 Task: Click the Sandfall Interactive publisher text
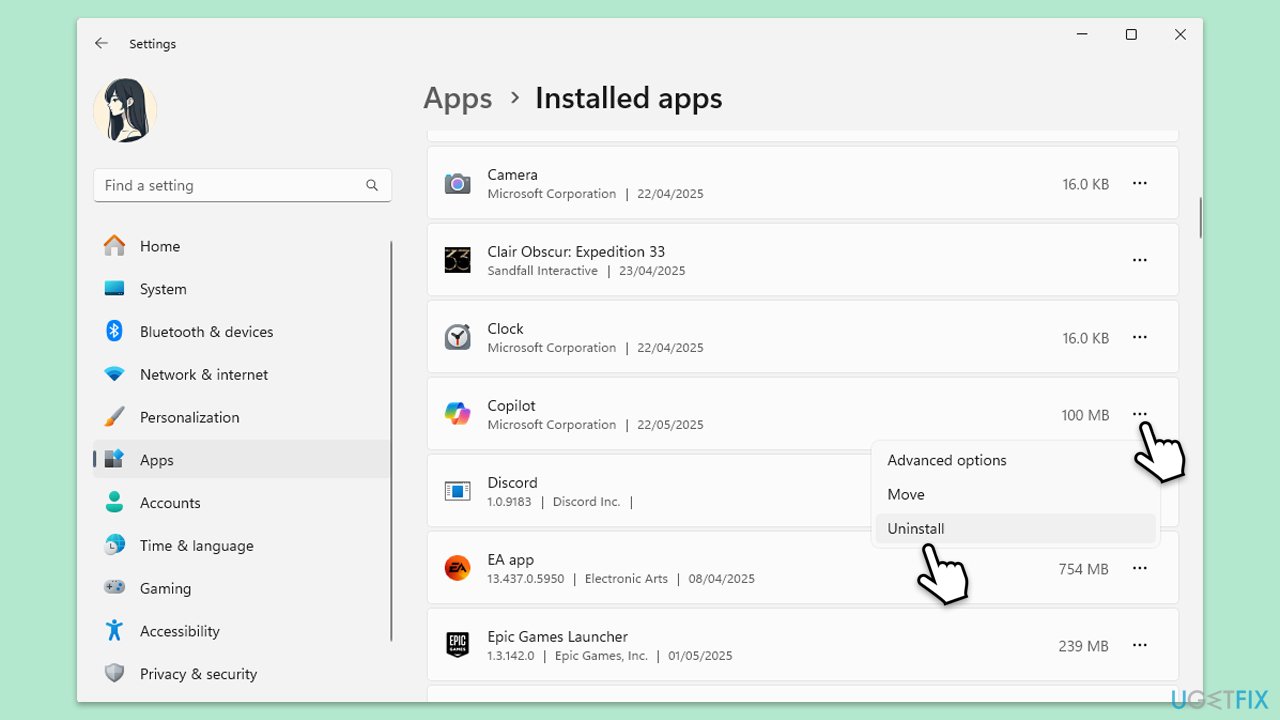point(543,271)
